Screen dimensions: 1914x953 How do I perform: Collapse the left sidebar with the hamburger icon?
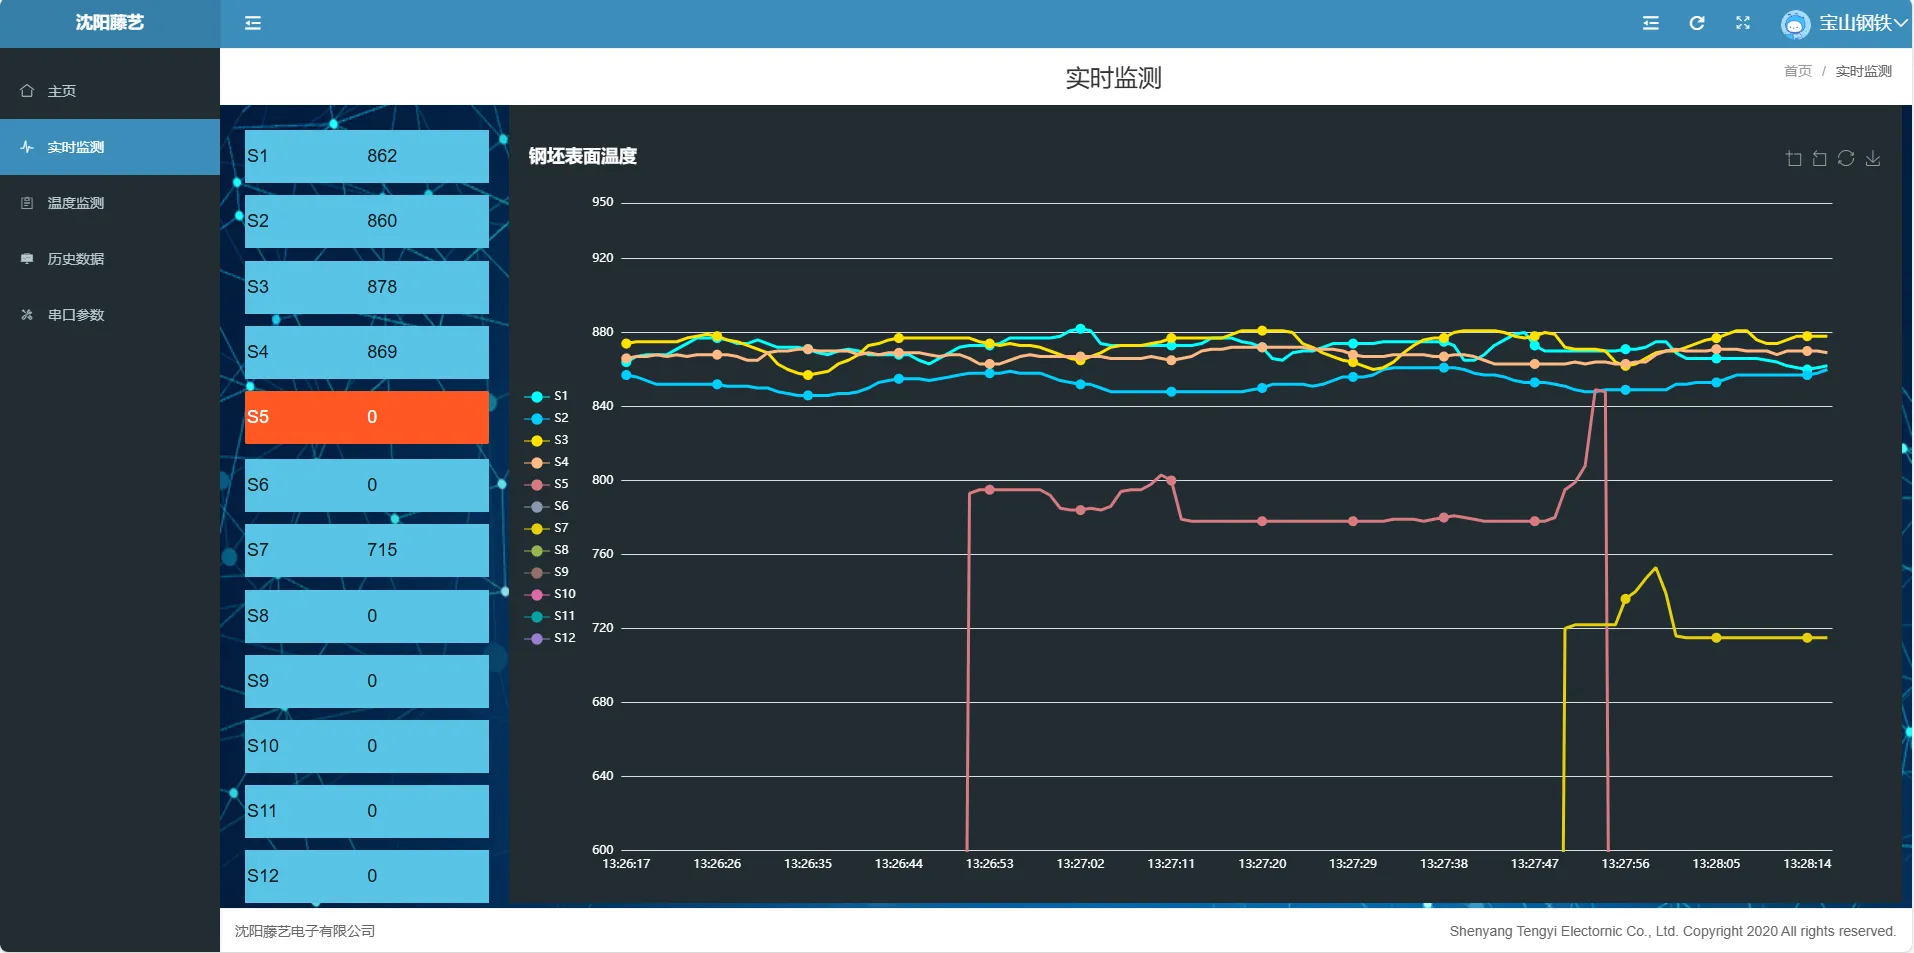(253, 23)
